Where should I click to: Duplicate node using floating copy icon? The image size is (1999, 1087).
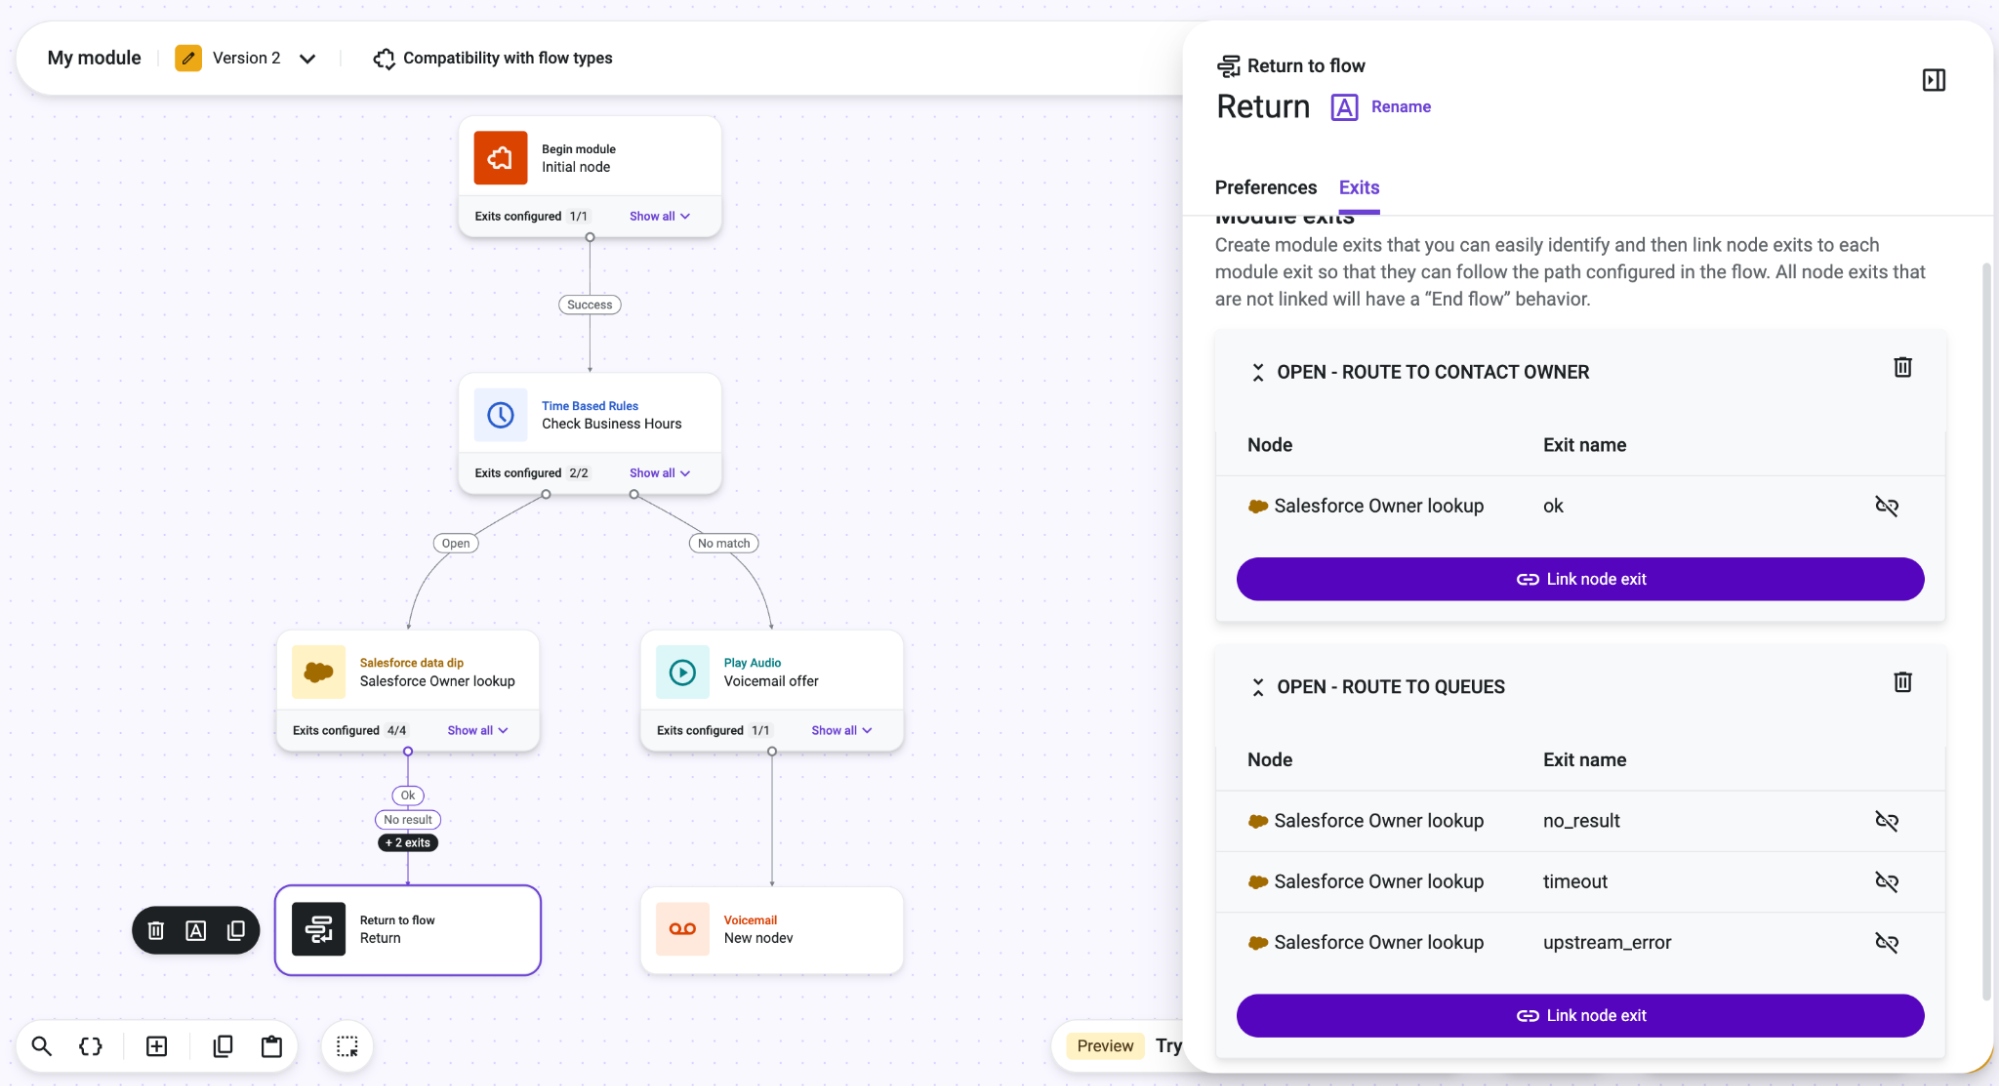tap(236, 931)
